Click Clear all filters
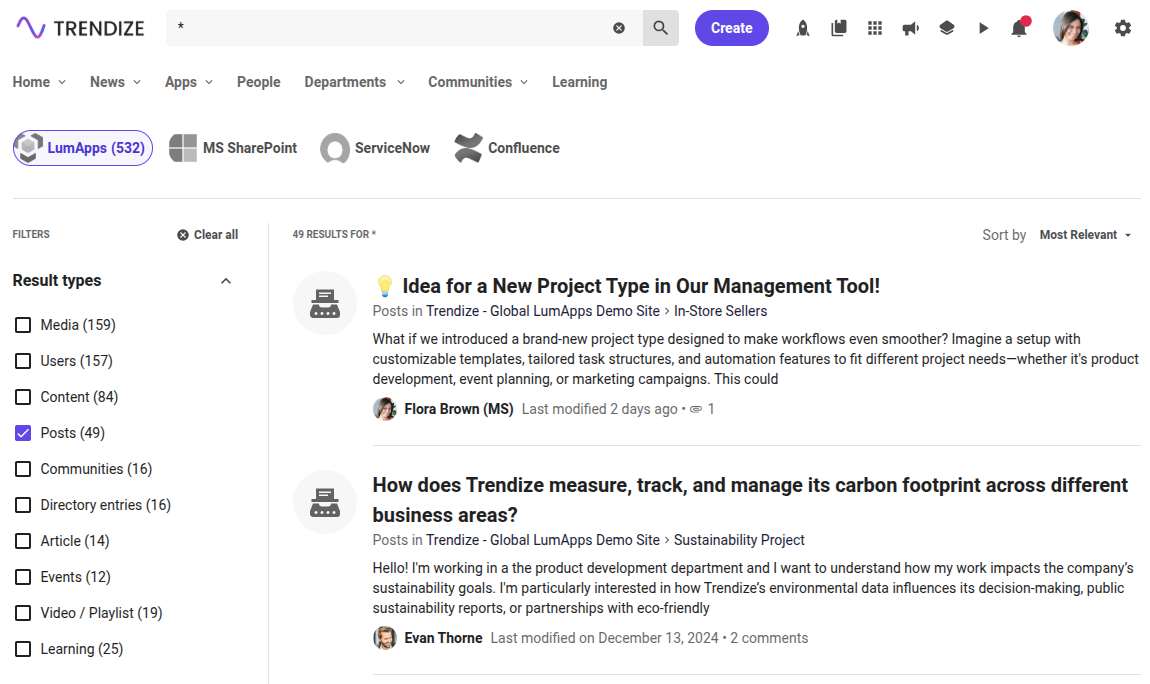This screenshot has width=1150, height=684. [208, 235]
